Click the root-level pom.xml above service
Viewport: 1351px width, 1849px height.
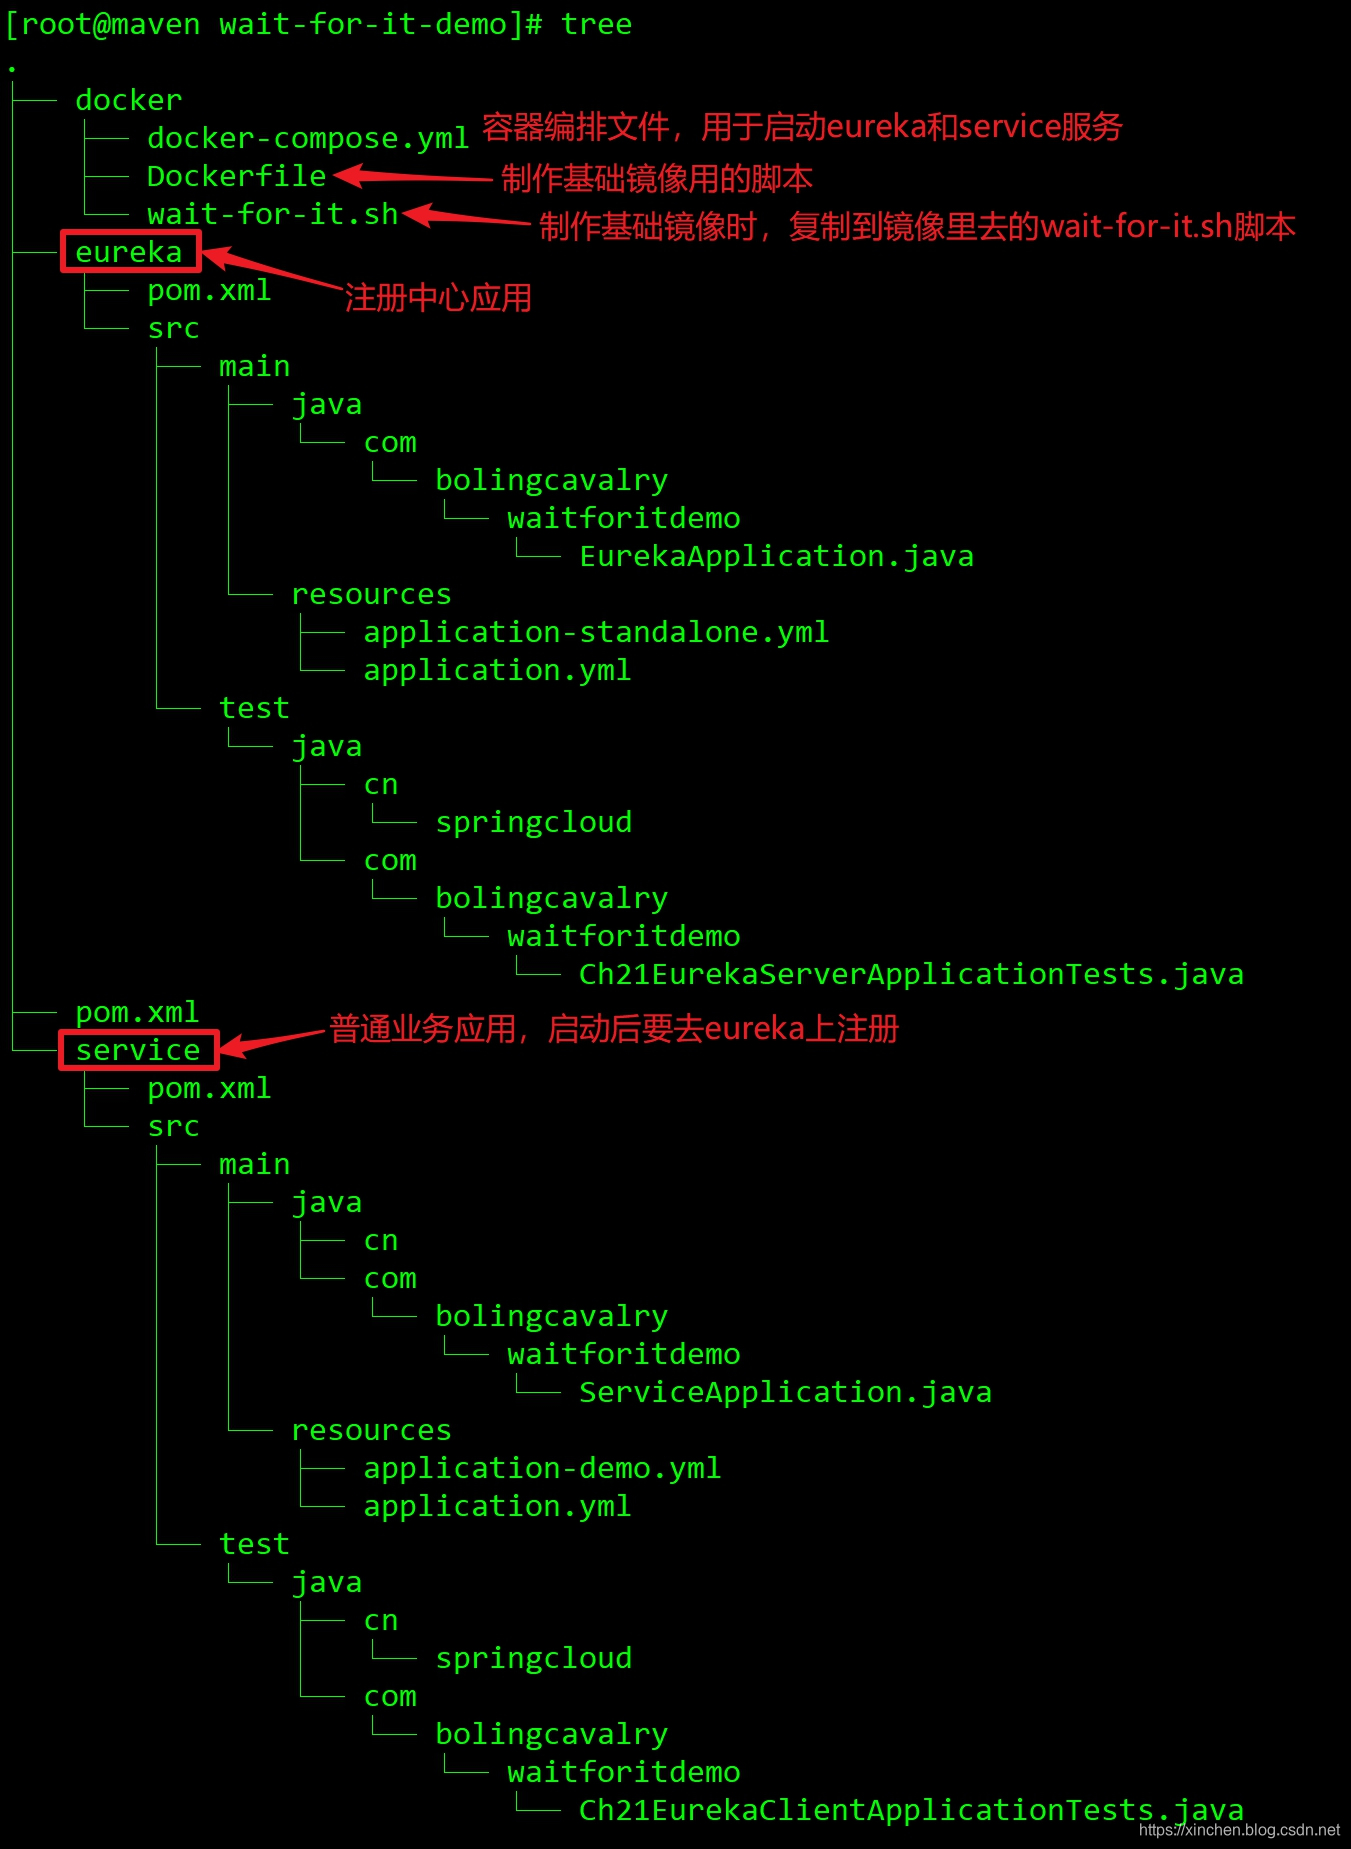(x=137, y=1012)
